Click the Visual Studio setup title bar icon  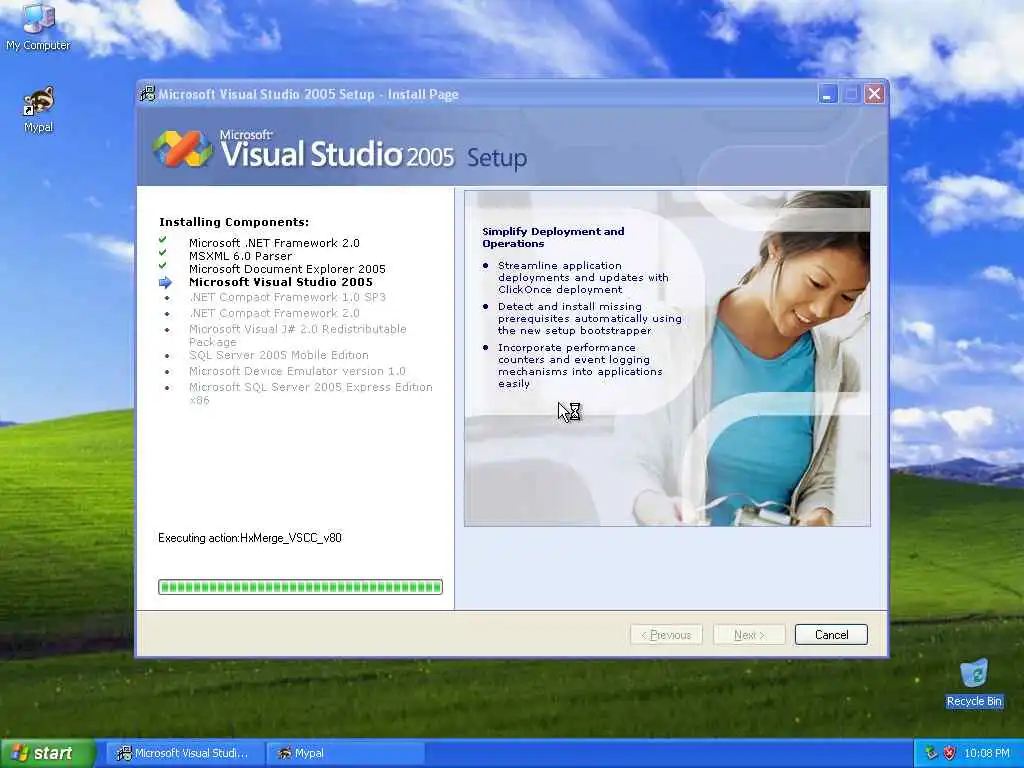tap(148, 94)
